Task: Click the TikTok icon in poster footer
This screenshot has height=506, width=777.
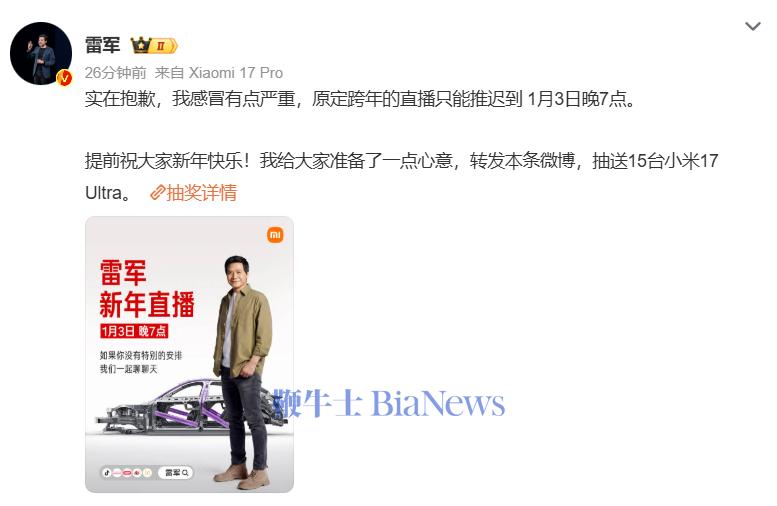Action: pyautogui.click(x=107, y=473)
